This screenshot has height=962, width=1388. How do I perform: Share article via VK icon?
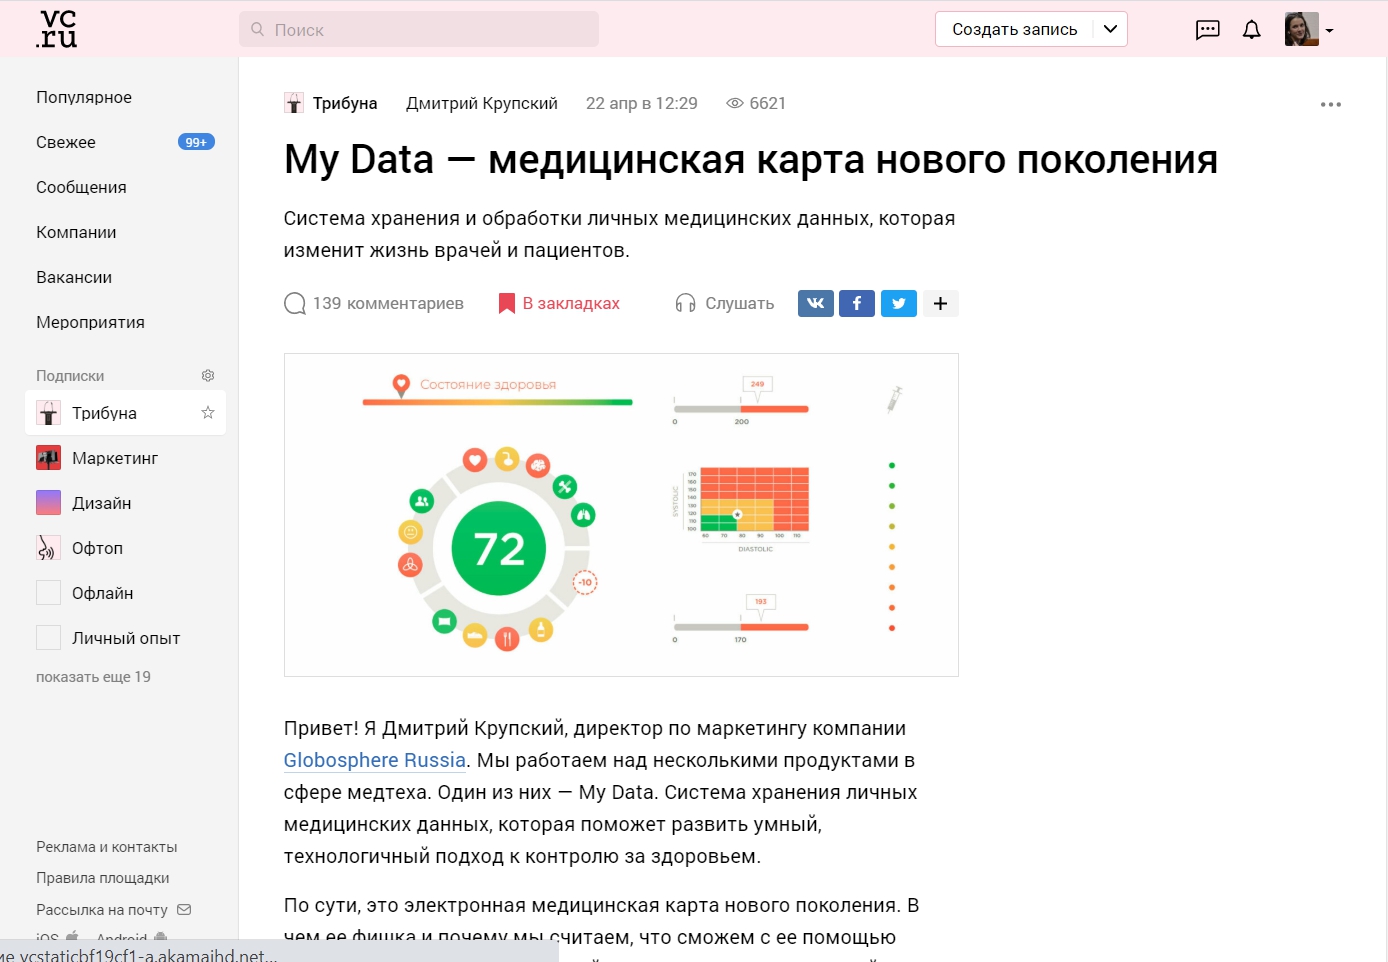[x=816, y=303]
